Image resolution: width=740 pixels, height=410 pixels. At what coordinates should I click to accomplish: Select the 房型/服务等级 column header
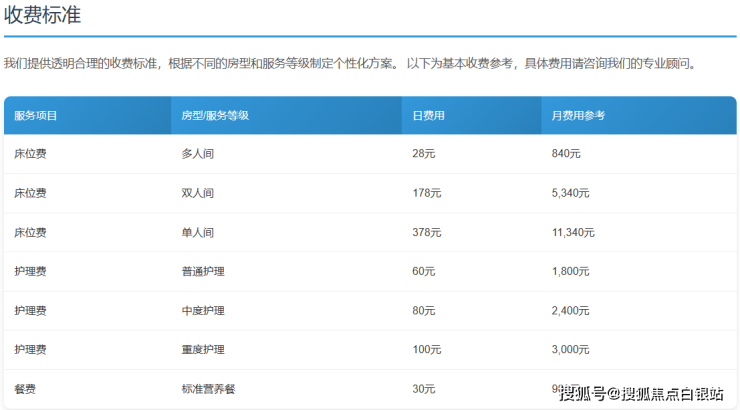pos(215,116)
